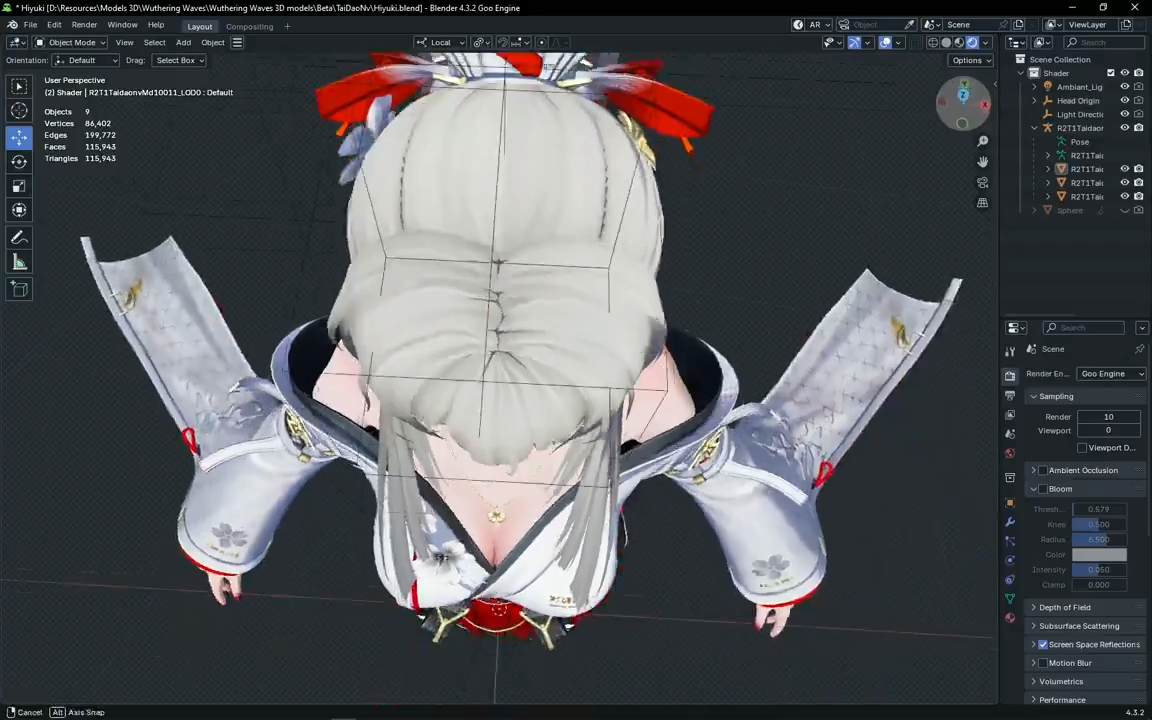
Task: Switch to Compositing workspace tab
Action: (x=249, y=26)
